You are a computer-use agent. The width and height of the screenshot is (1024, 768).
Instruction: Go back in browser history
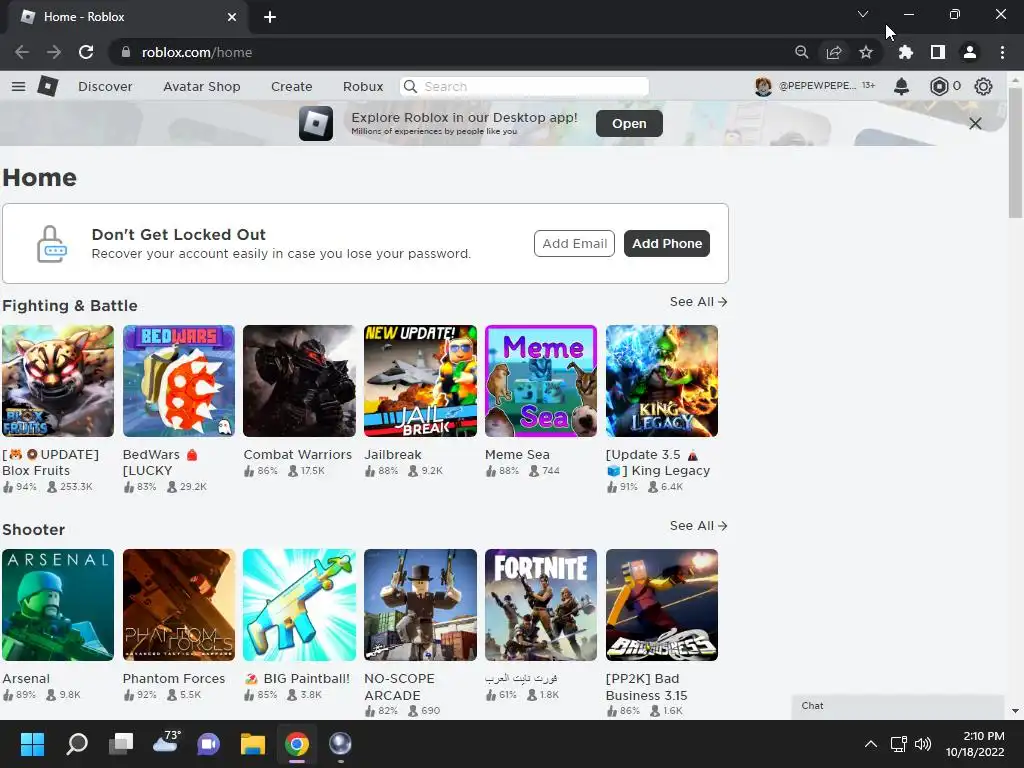[x=22, y=52]
